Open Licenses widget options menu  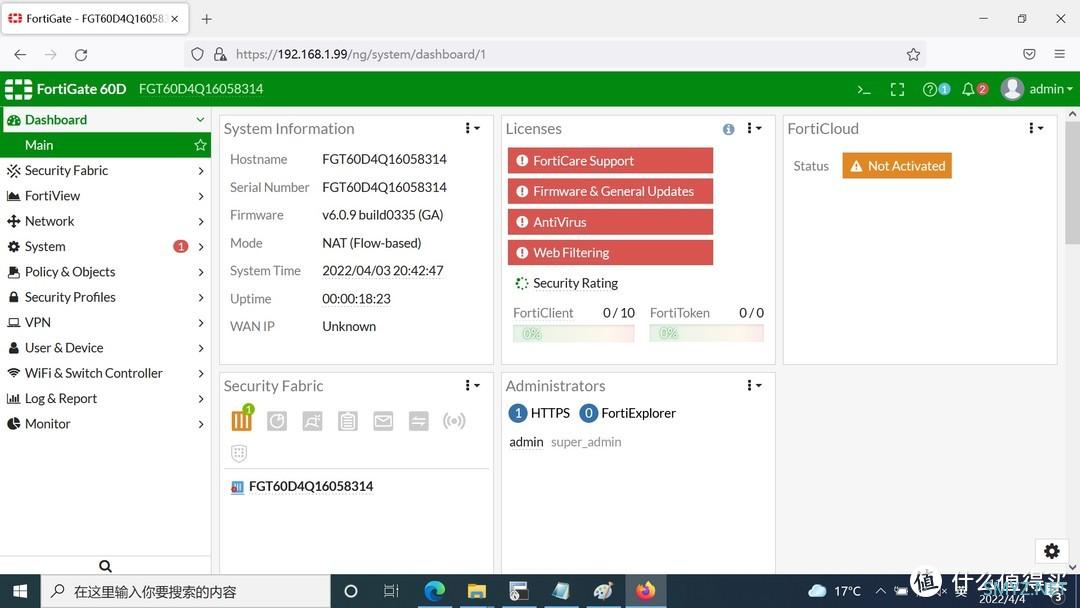[754, 128]
